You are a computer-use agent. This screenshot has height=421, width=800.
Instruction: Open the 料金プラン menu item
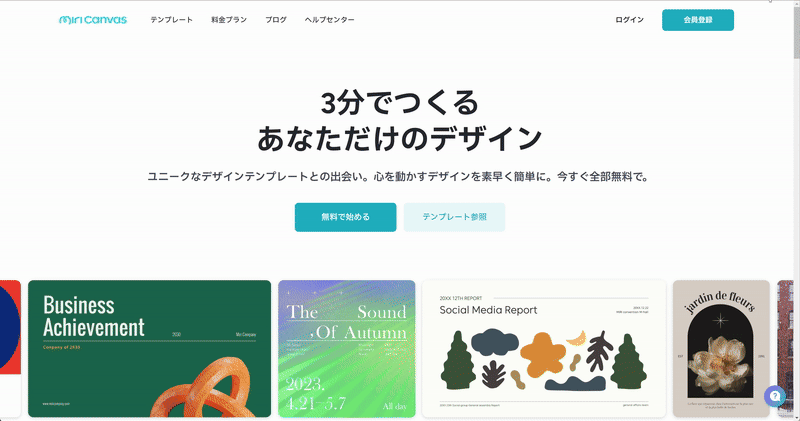click(229, 20)
